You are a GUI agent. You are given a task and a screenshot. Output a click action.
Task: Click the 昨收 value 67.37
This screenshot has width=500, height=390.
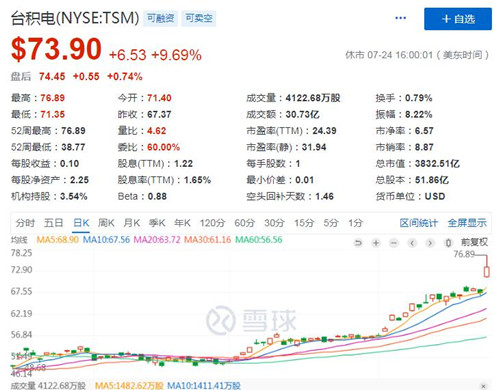(x=159, y=114)
